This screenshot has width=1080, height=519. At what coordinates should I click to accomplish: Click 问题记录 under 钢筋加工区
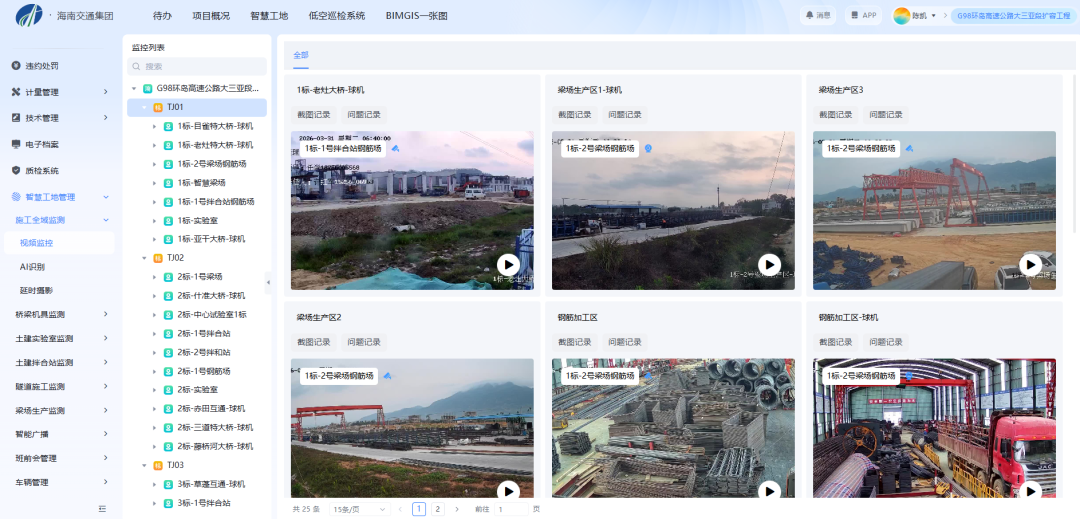click(x=625, y=342)
